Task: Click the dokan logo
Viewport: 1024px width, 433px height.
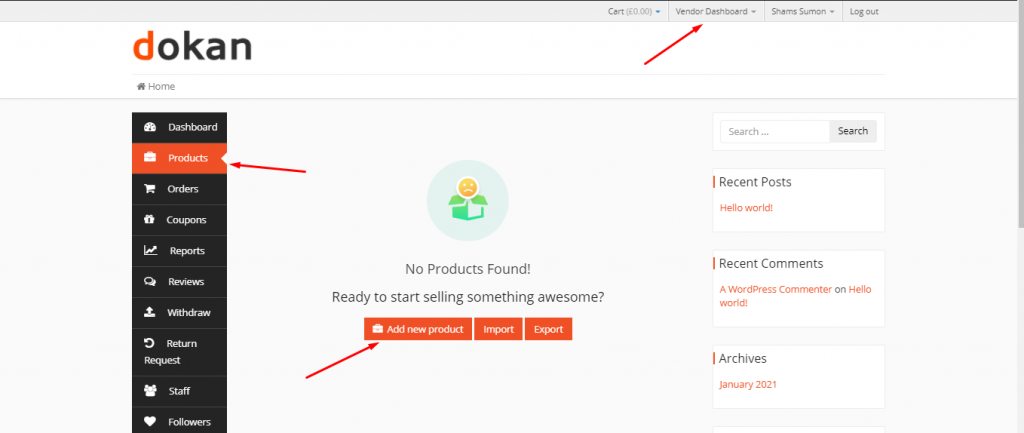Action: 192,46
